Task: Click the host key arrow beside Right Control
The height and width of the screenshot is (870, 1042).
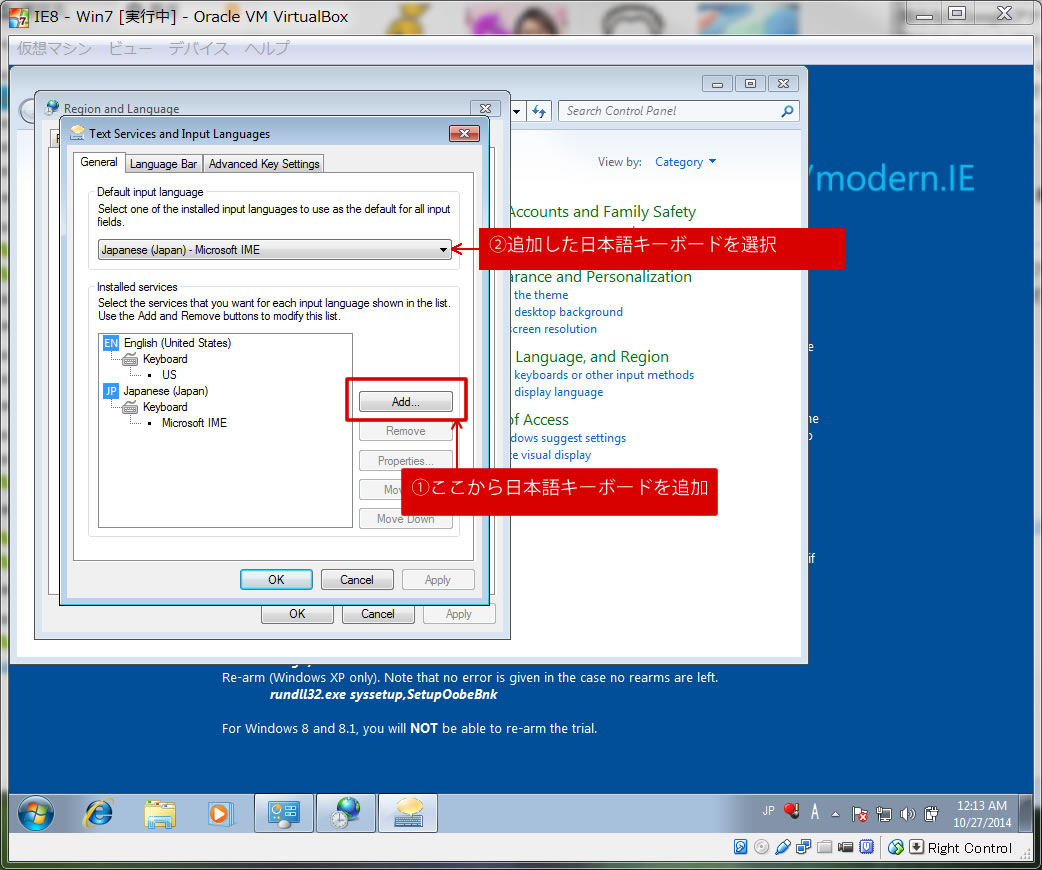Action: [916, 847]
